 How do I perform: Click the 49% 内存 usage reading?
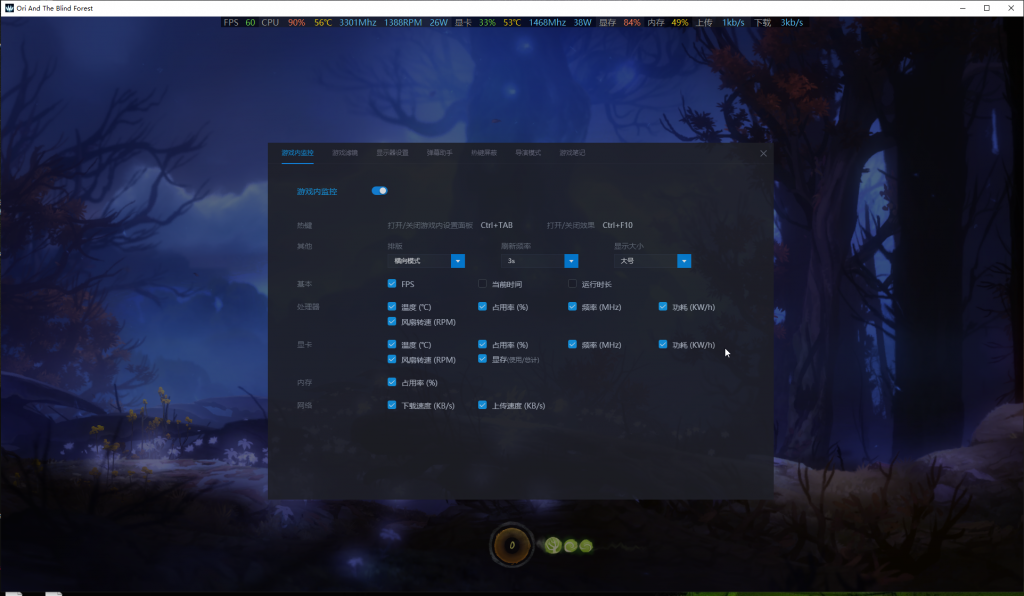(680, 22)
